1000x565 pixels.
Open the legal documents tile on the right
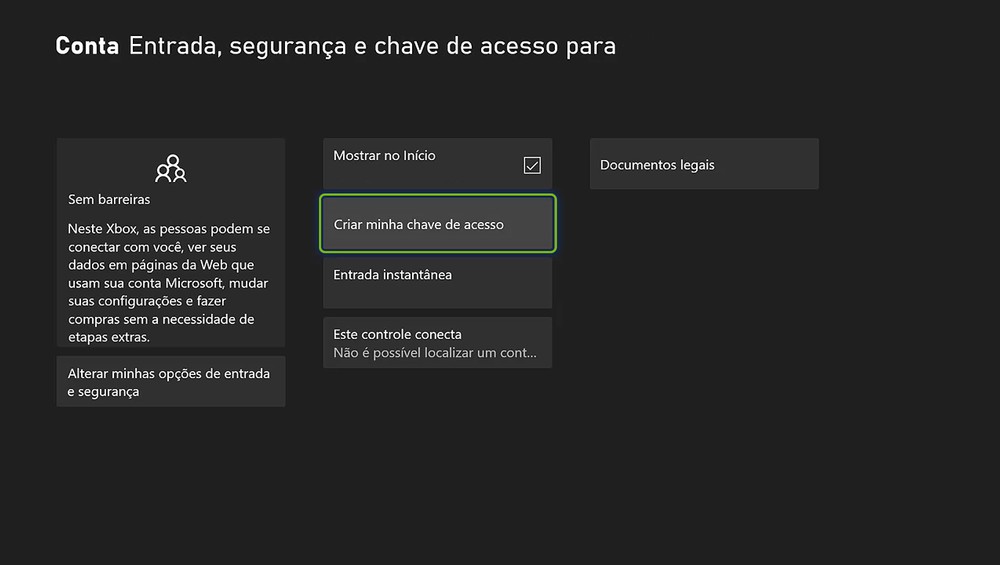(x=704, y=165)
